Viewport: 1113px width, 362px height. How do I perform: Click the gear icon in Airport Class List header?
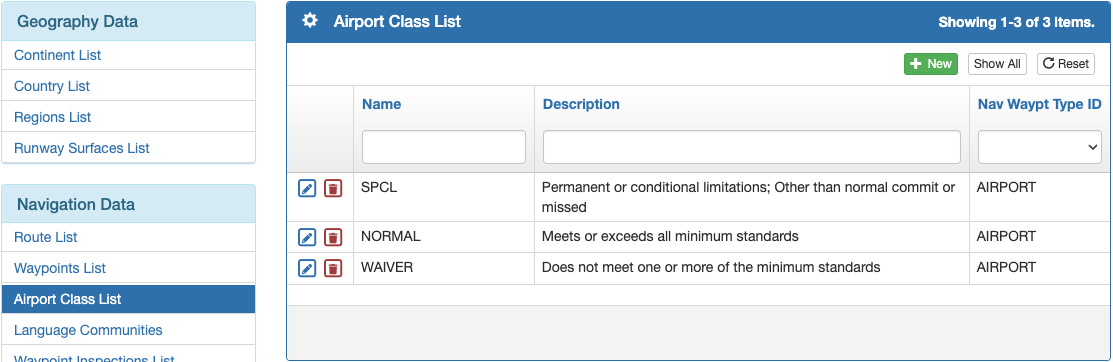click(309, 21)
